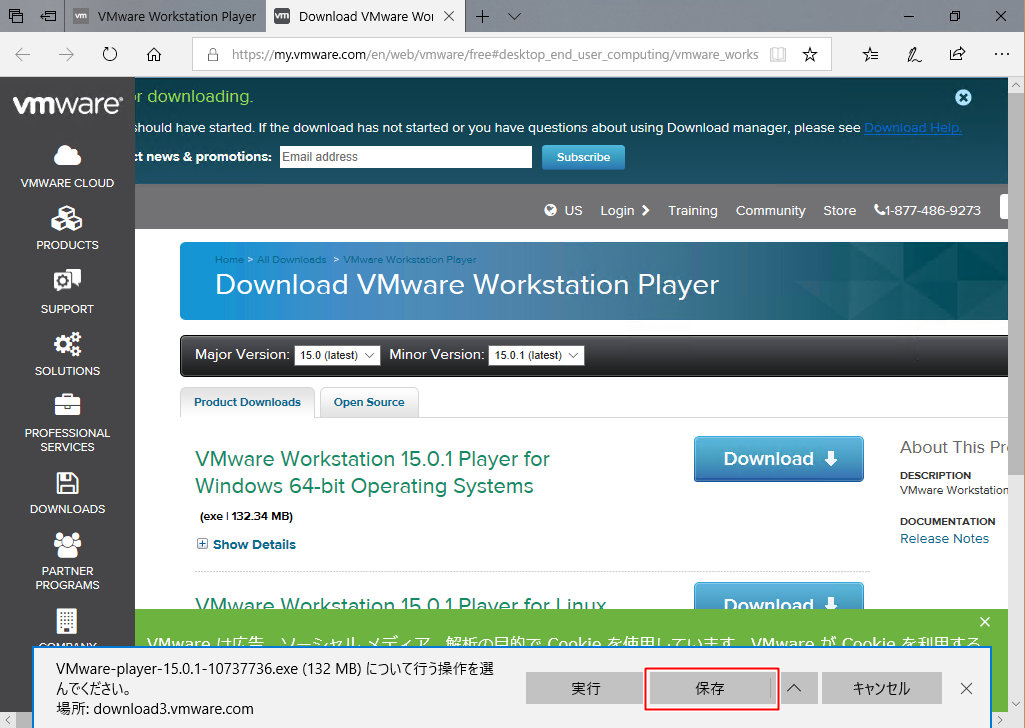
Task: Go to the browser home page
Action: click(154, 54)
